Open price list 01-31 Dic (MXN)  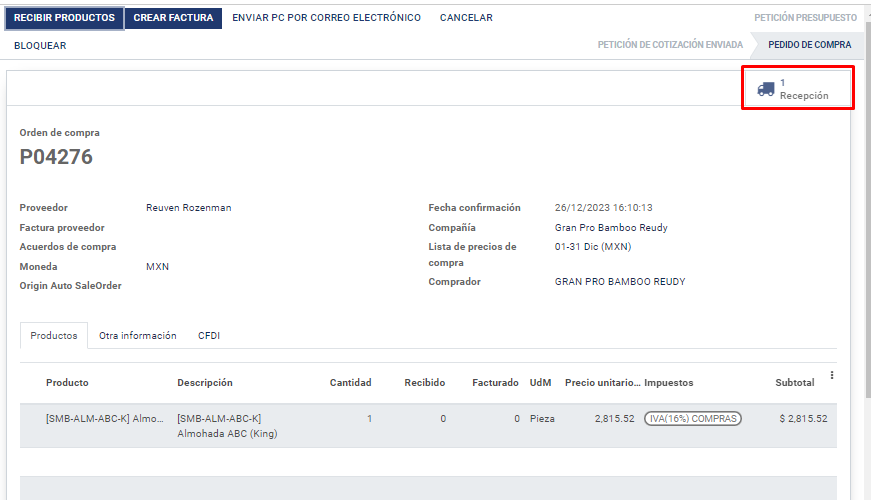pyautogui.click(x=593, y=247)
